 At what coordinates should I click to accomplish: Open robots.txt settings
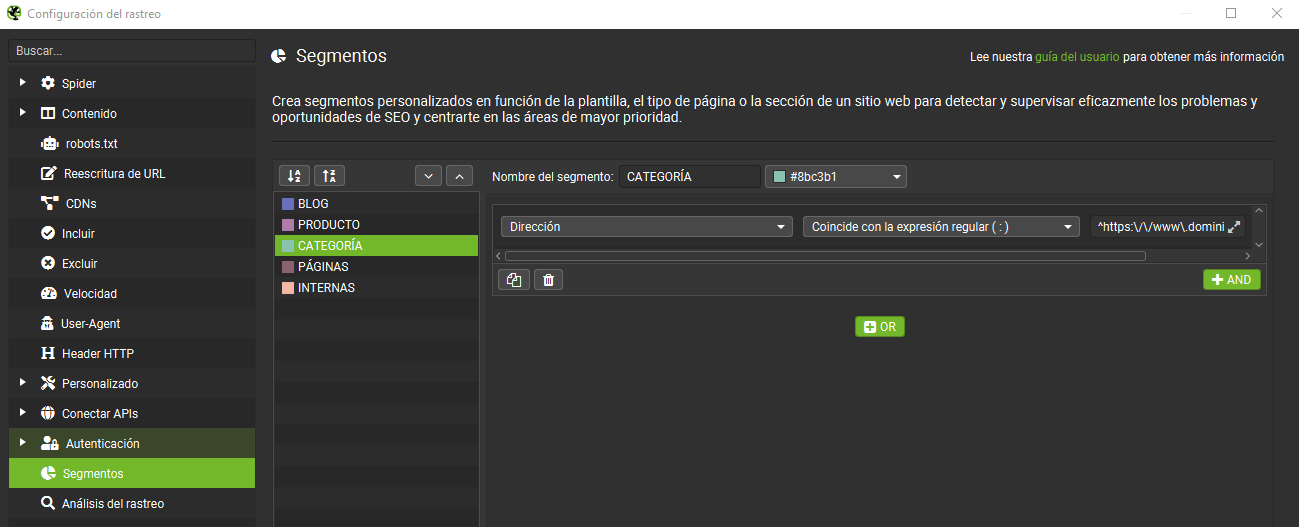point(91,144)
